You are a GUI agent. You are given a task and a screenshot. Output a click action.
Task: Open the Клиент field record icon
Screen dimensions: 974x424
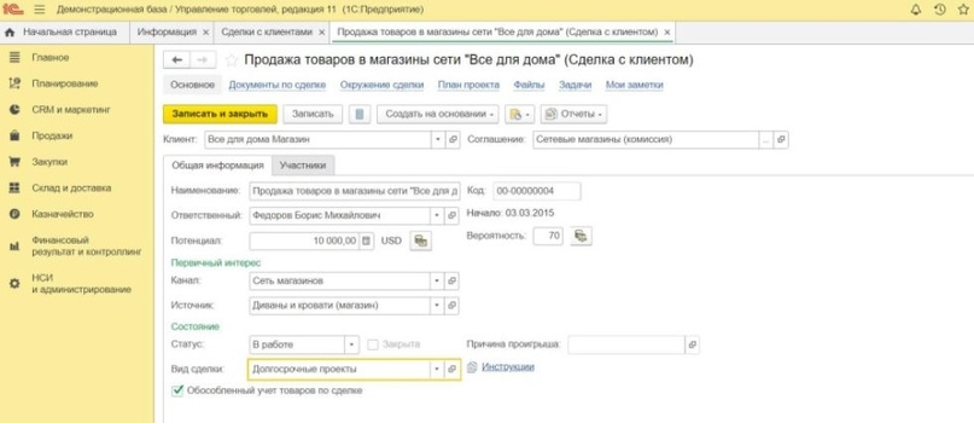tap(453, 140)
